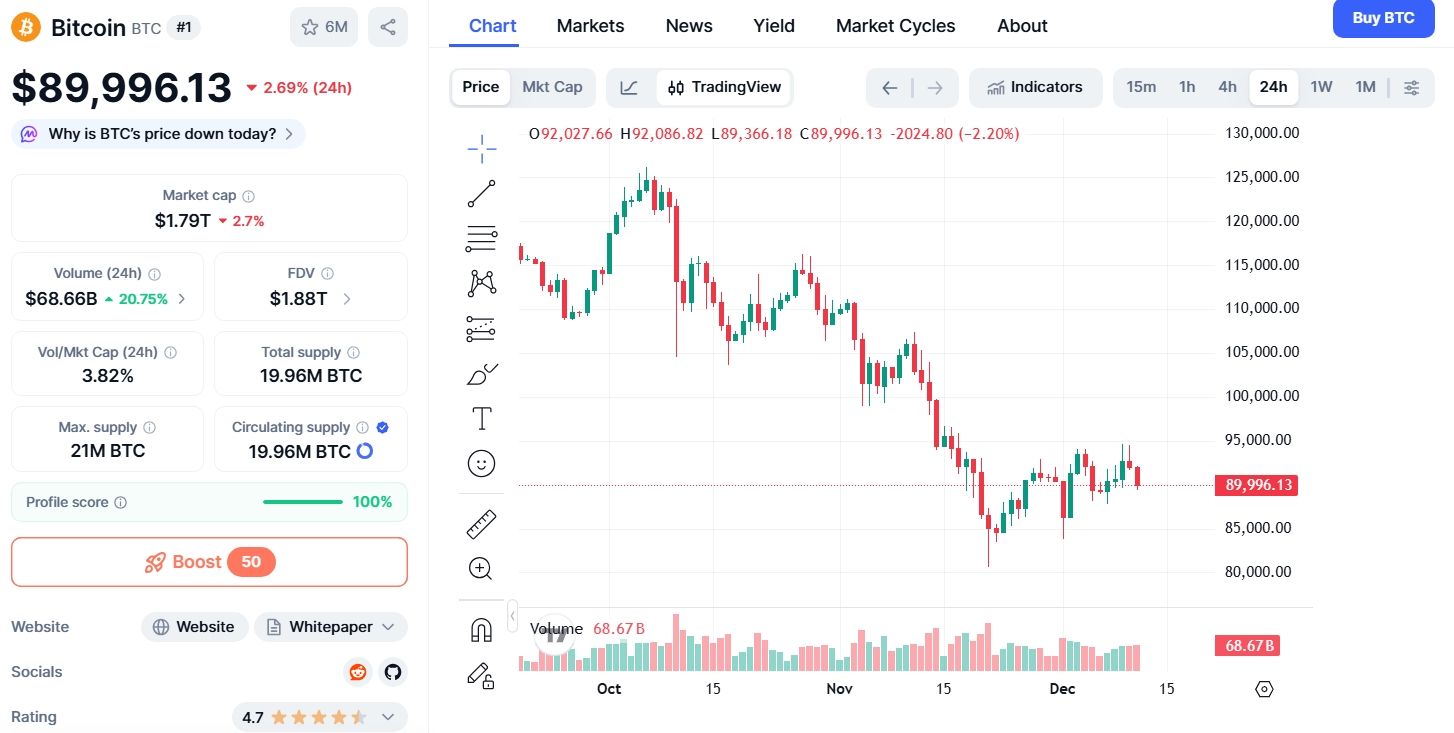Select the trend line drawing tool
The height and width of the screenshot is (733, 1454).
(481, 192)
